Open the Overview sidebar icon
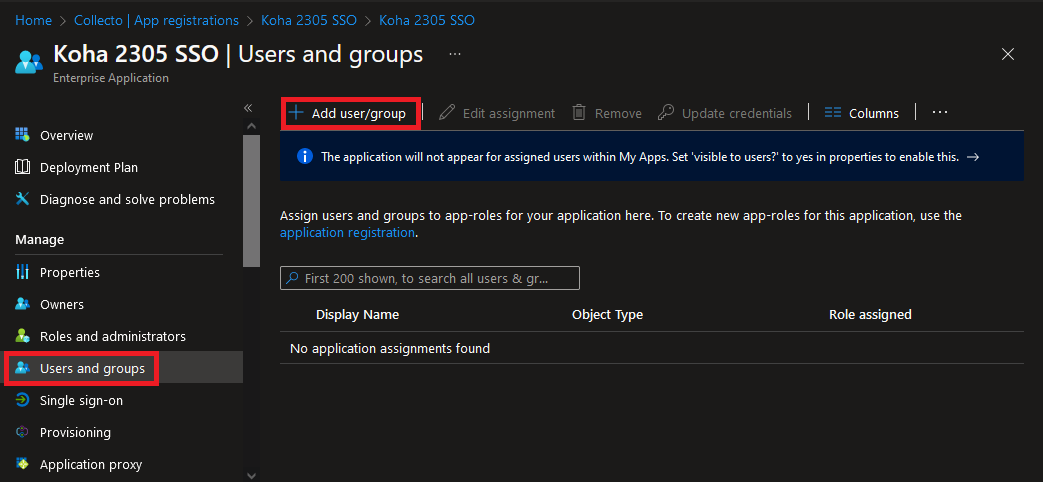This screenshot has width=1043, height=482. [22, 135]
